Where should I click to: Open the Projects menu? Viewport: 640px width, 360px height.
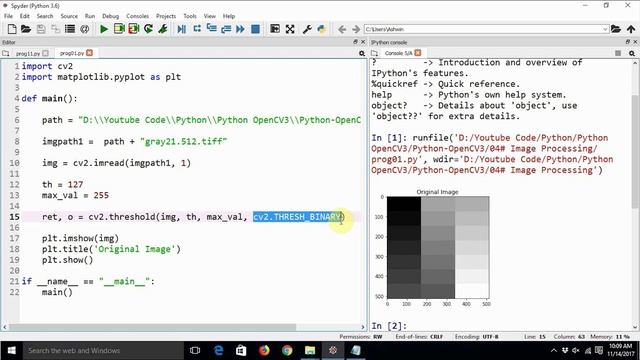[x=166, y=16]
